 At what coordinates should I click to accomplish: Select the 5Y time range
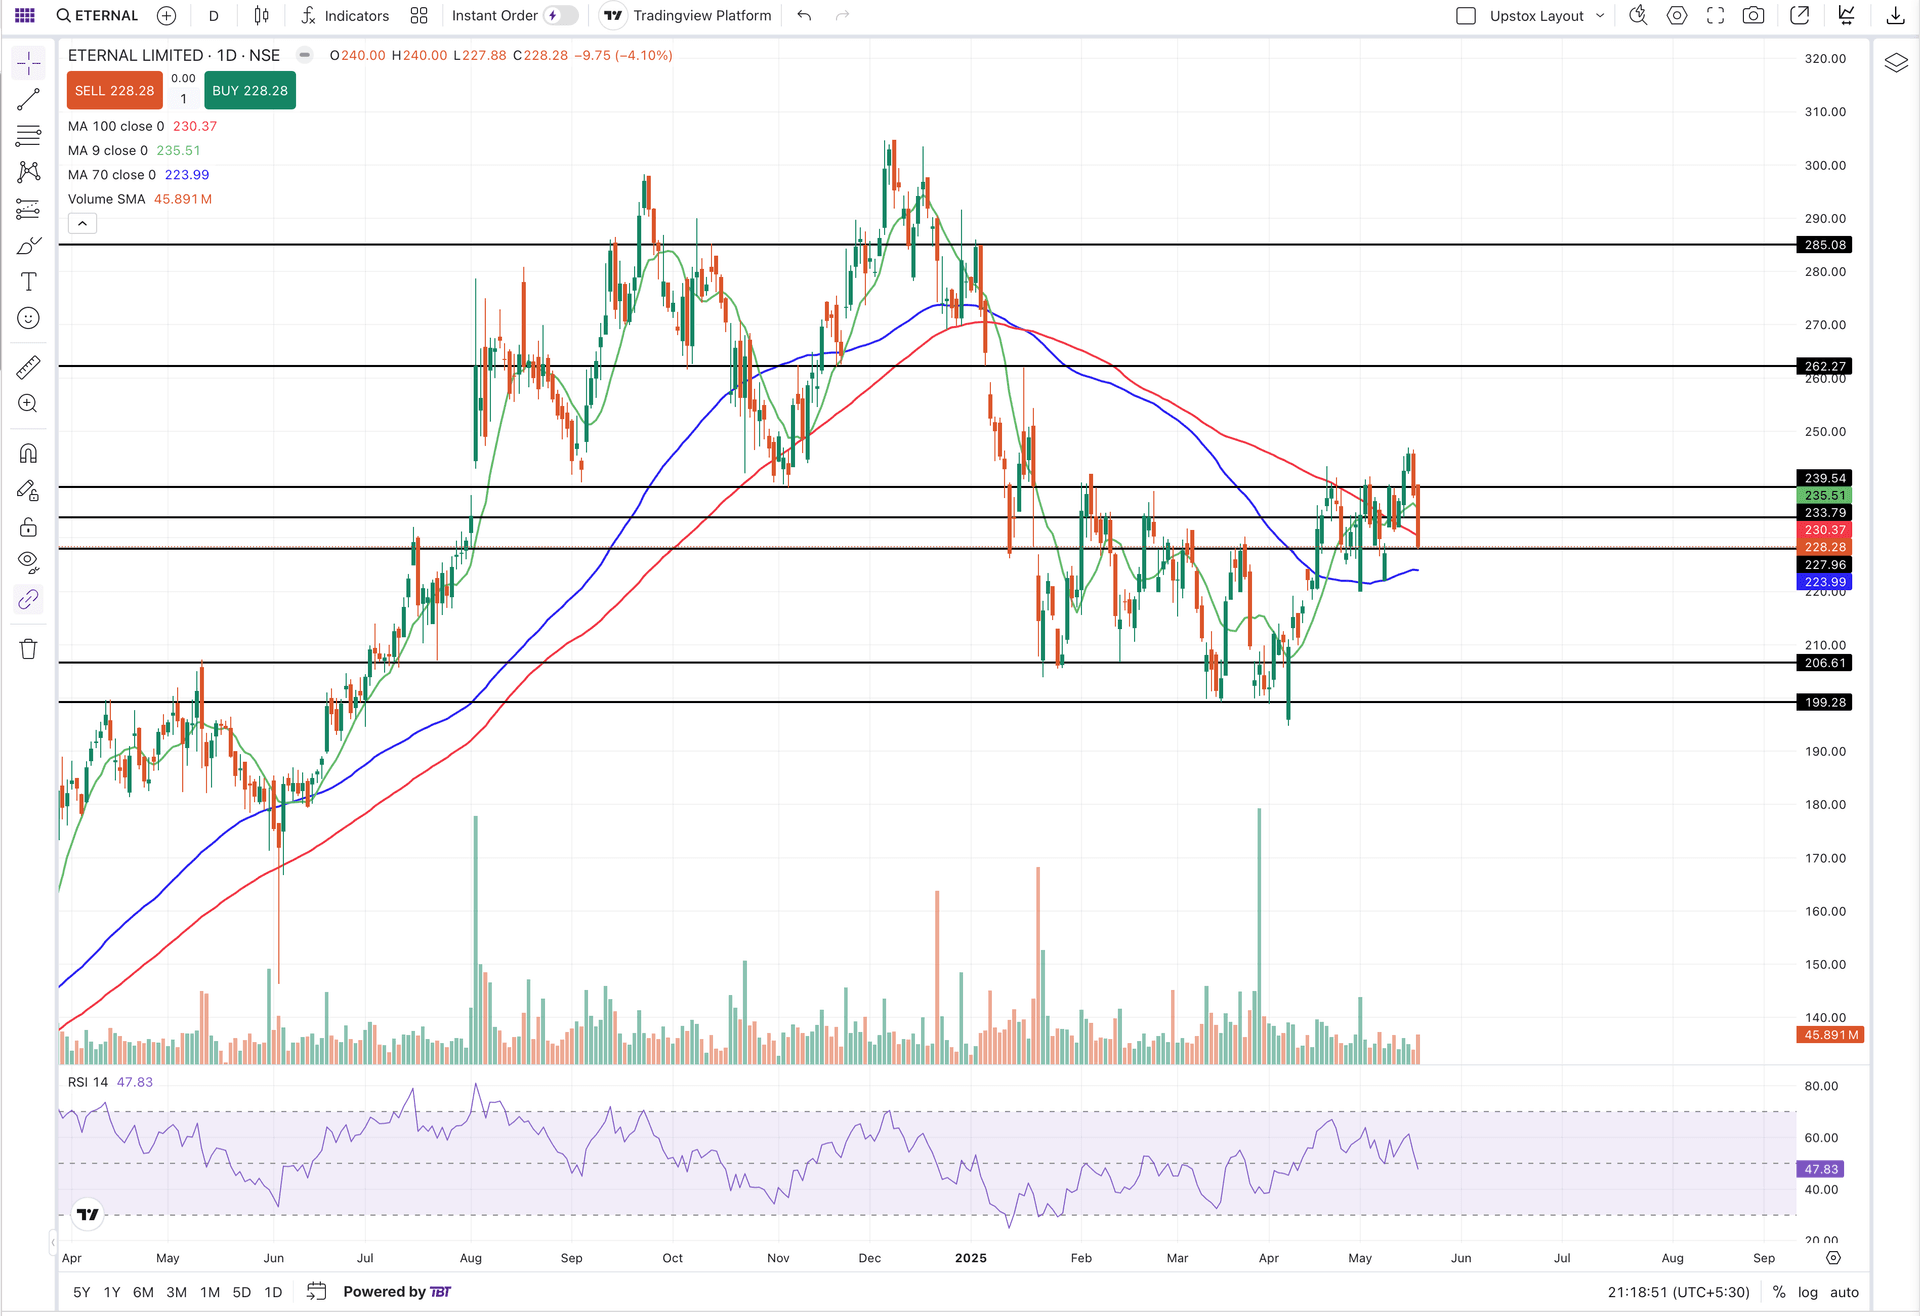pyautogui.click(x=82, y=1292)
